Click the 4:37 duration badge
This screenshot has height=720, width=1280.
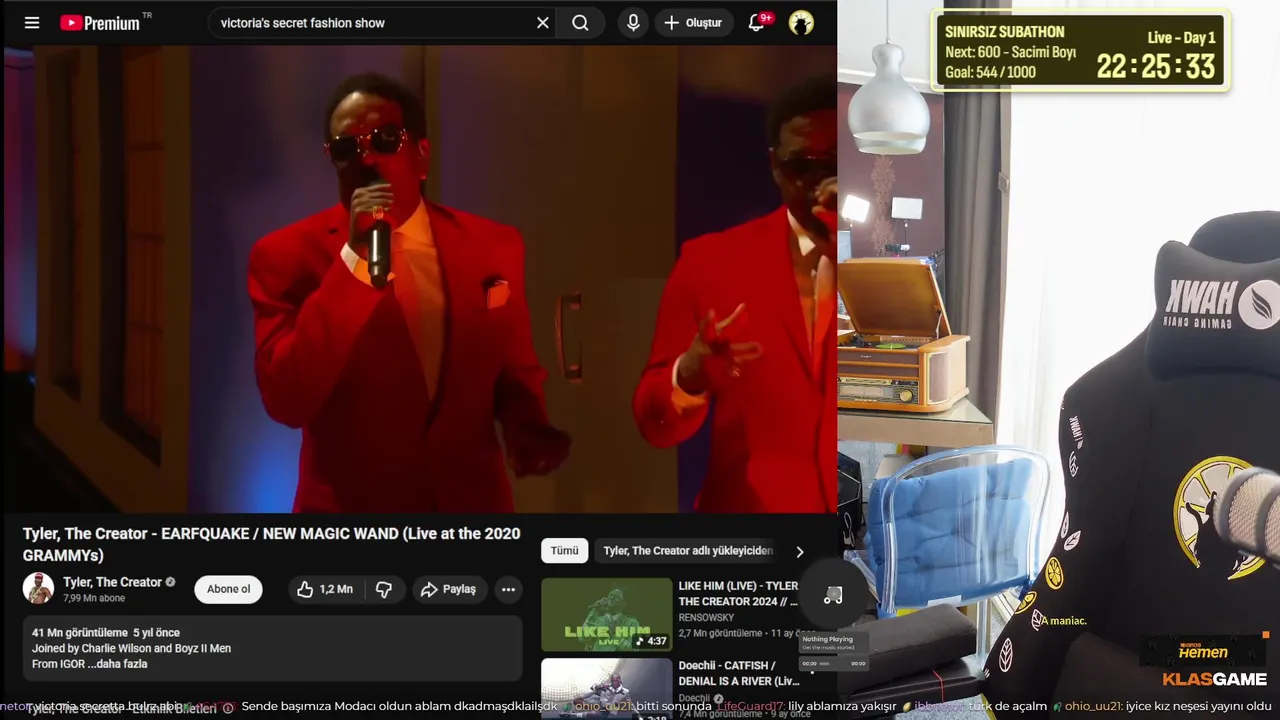(x=652, y=641)
